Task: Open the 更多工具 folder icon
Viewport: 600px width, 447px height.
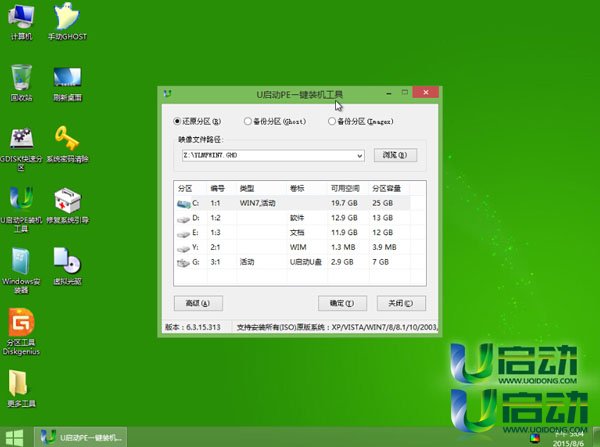Action: click(x=21, y=389)
